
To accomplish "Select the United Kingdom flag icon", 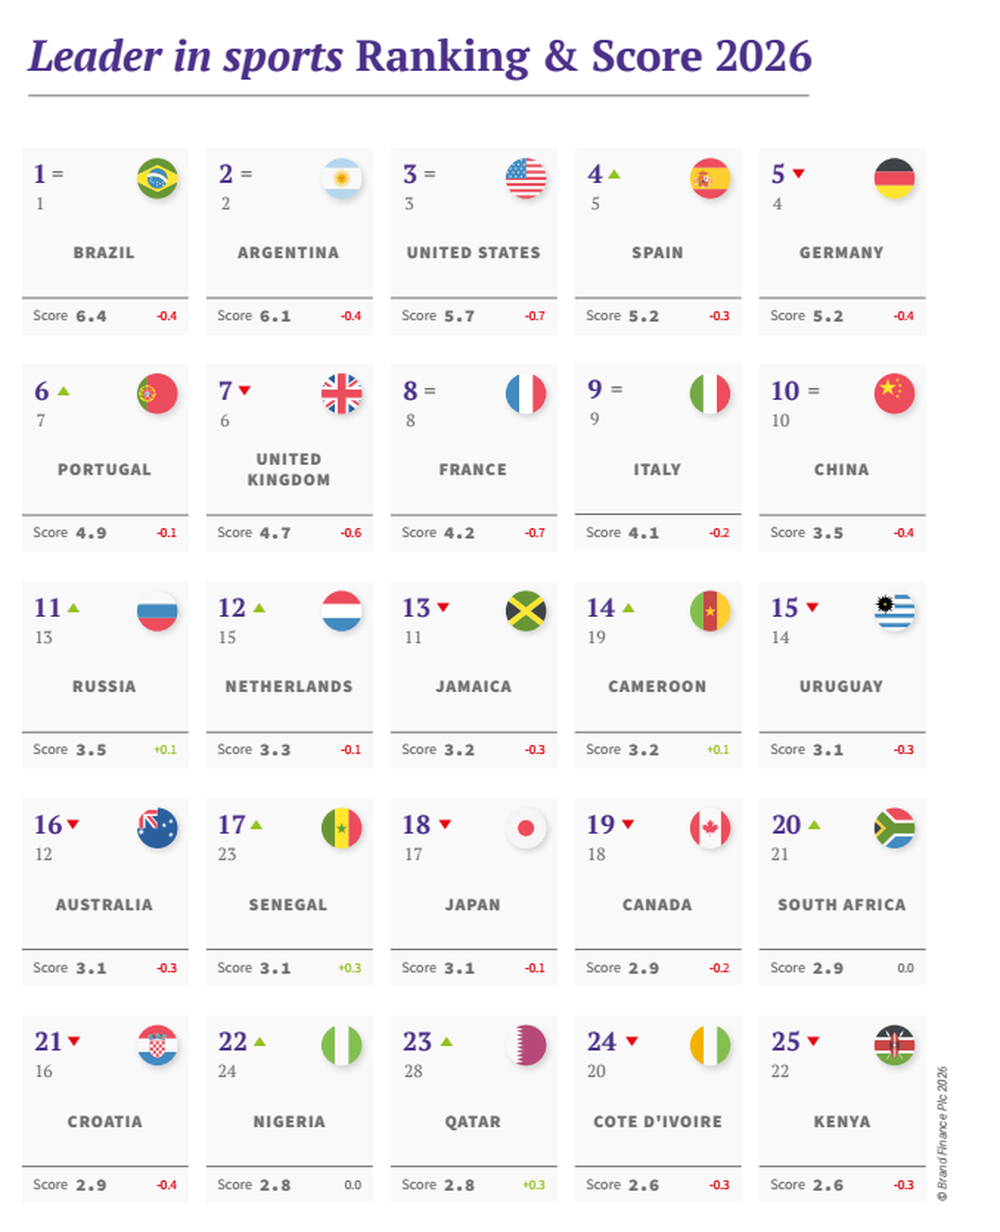I will [341, 394].
